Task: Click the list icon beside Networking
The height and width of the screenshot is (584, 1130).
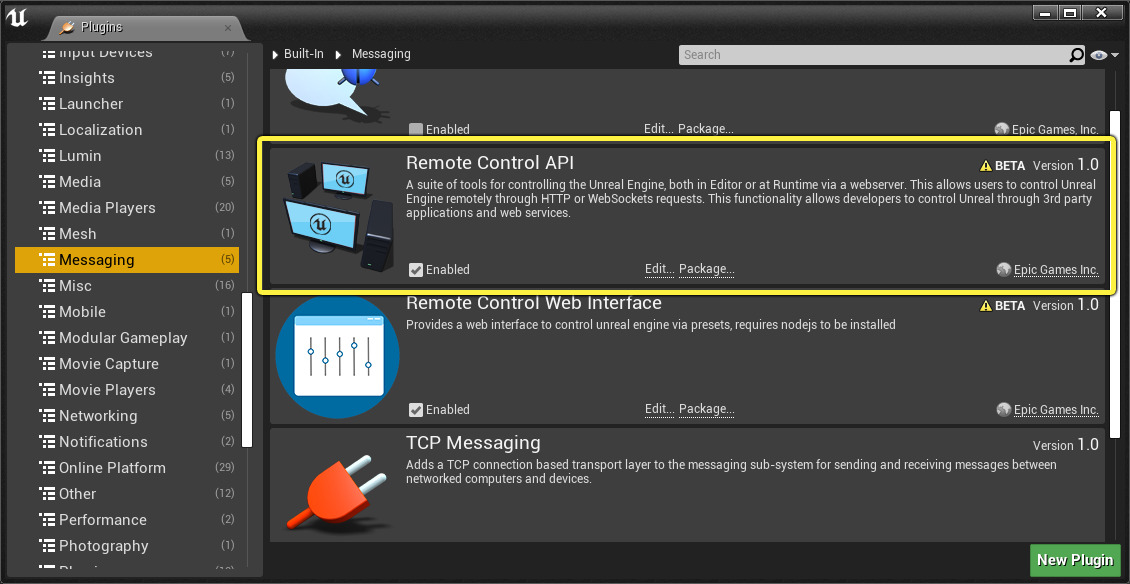Action: pos(47,415)
